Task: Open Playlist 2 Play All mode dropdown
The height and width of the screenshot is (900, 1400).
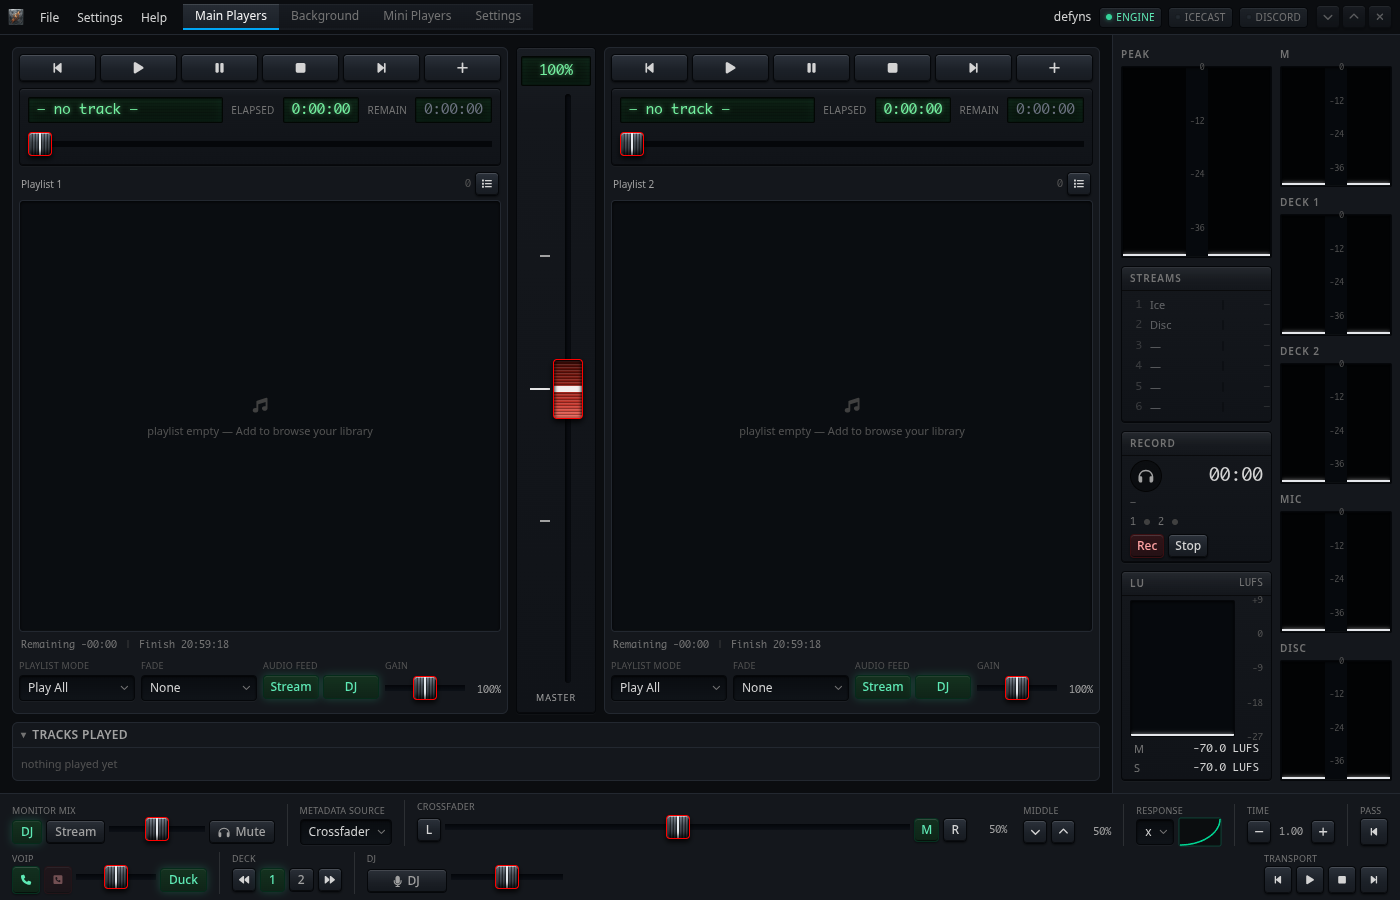Action: [x=668, y=688]
